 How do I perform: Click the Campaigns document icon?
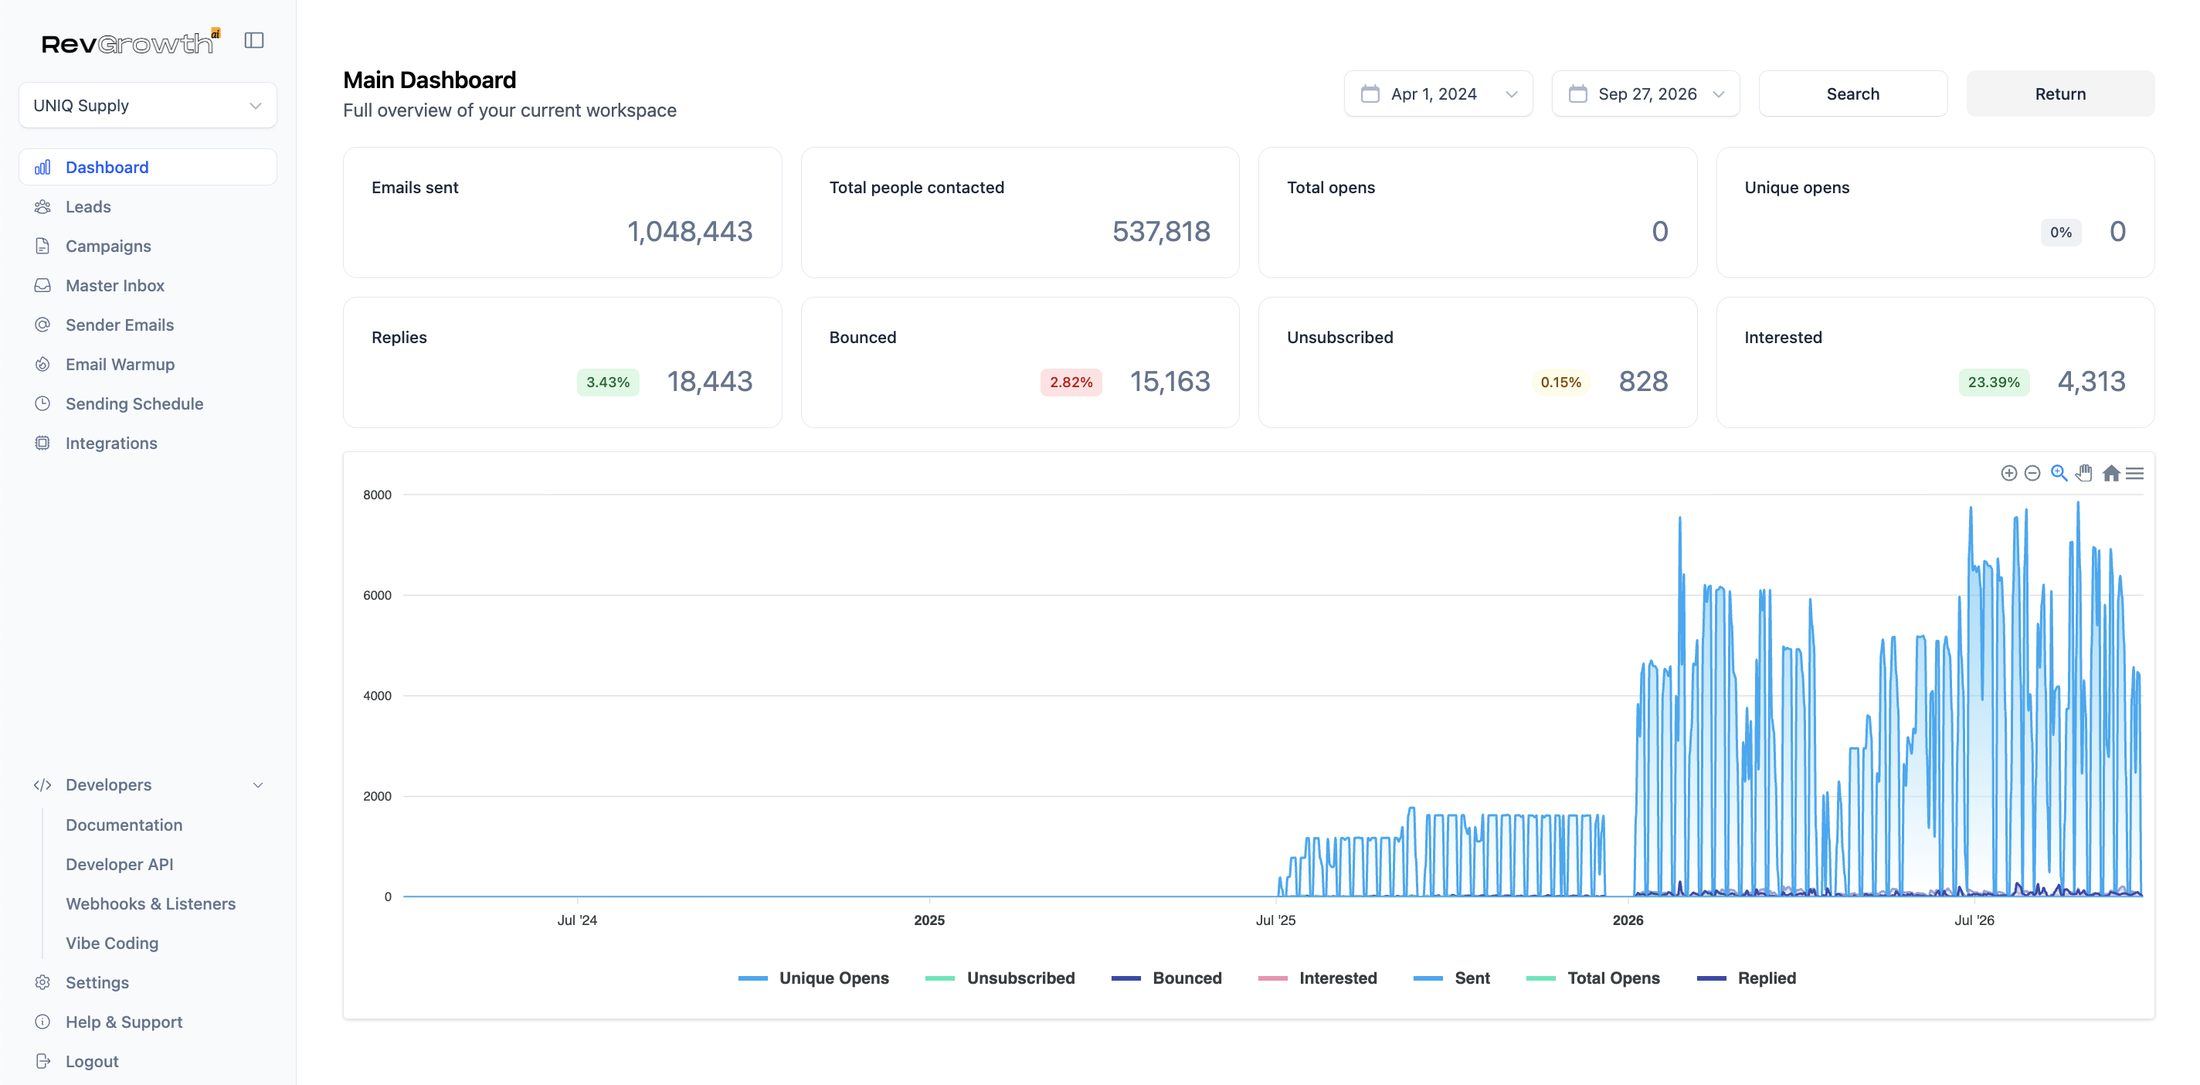pos(42,246)
